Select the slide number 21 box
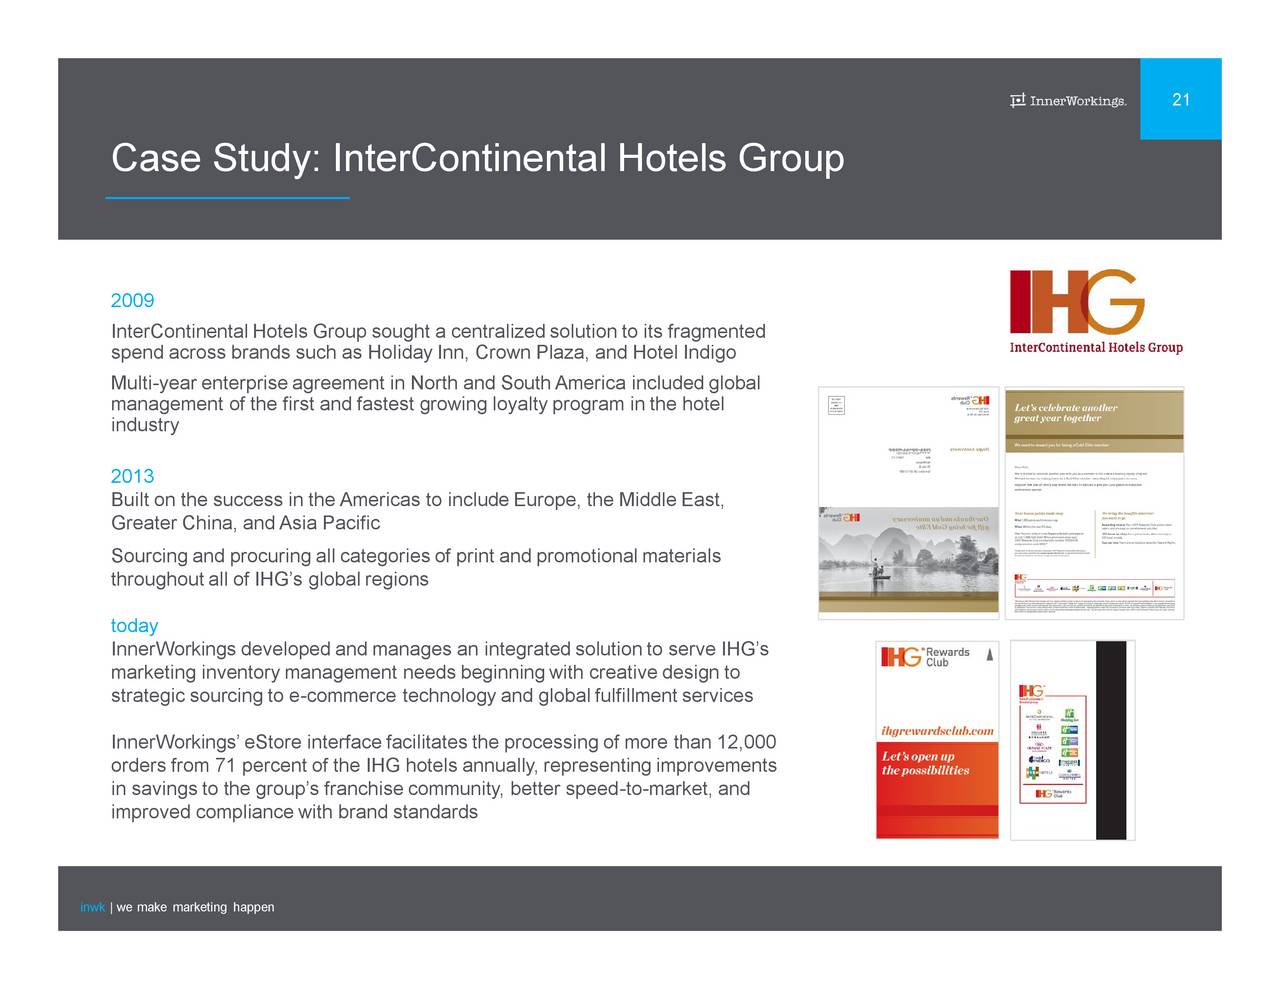Viewport: 1280px width, 989px height. tap(1181, 99)
